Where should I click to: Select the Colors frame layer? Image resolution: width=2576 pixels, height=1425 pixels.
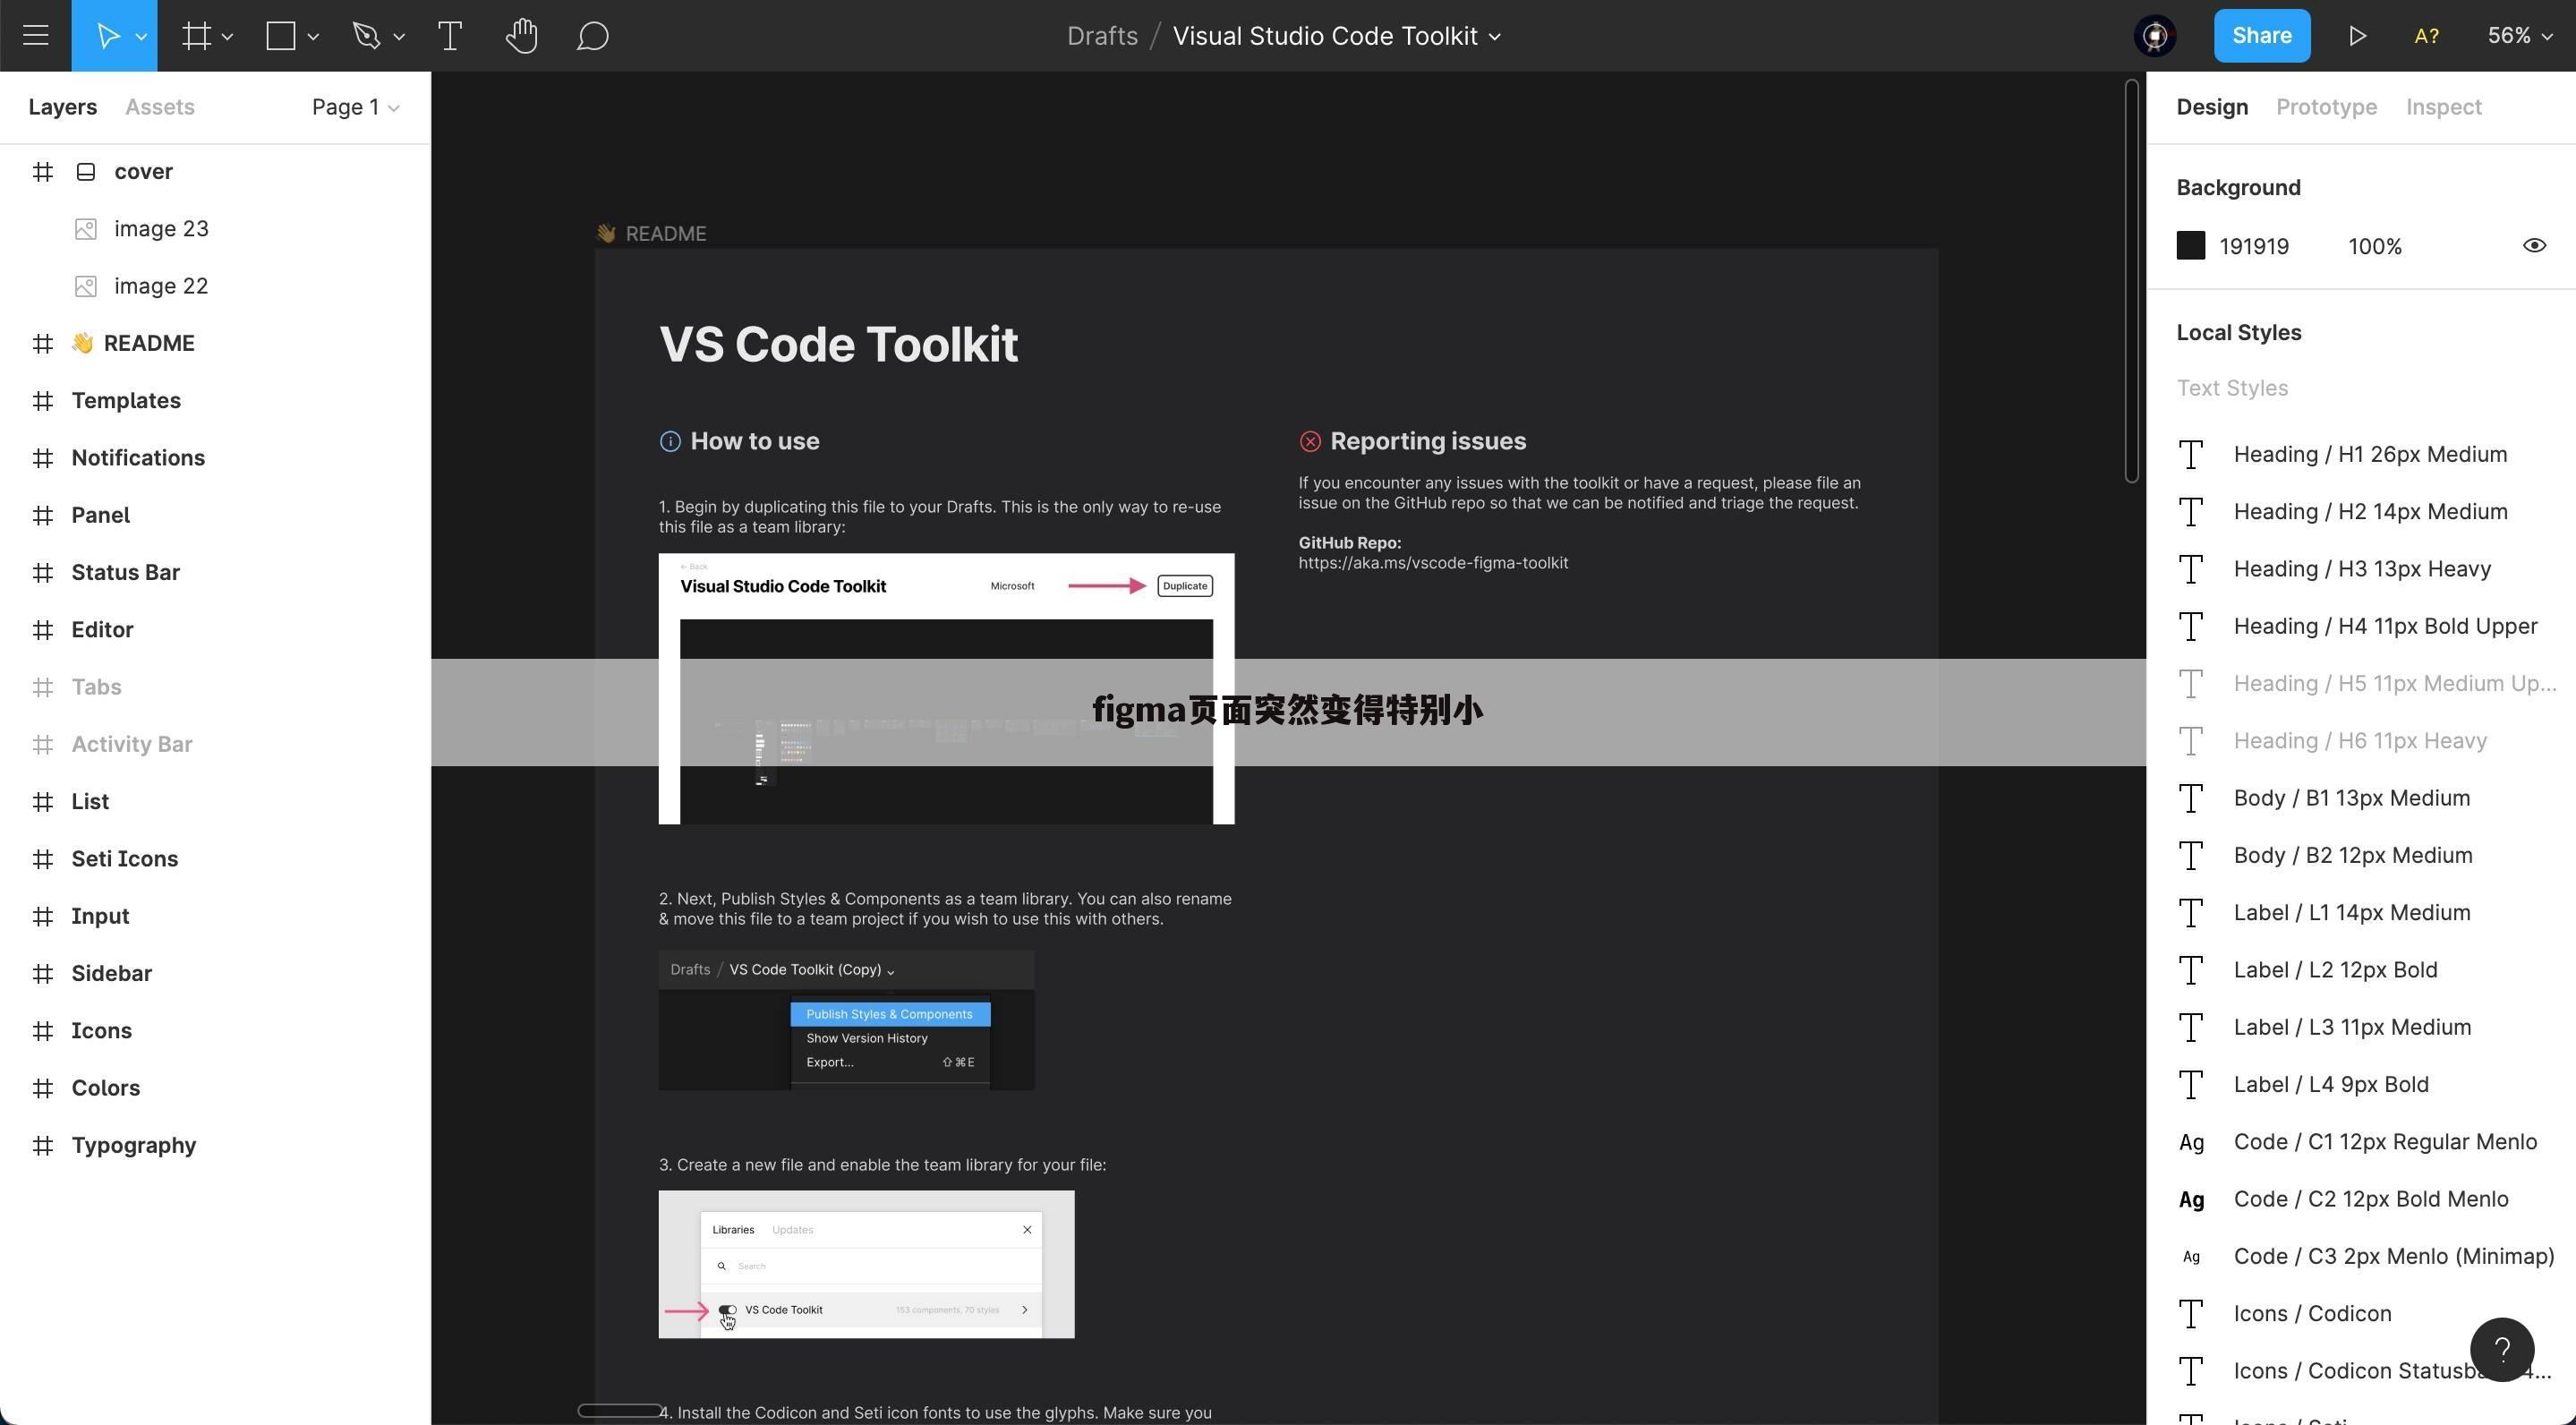[x=215, y=1088]
